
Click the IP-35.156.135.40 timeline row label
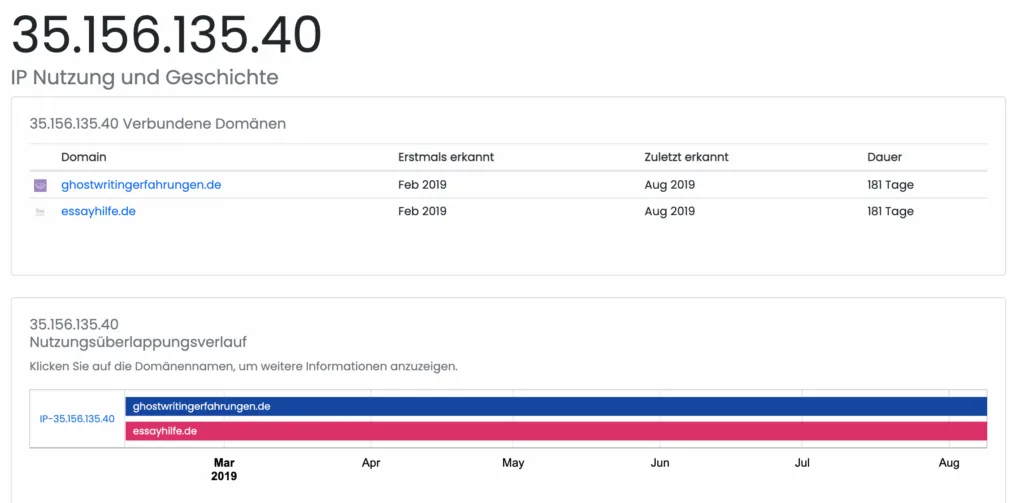click(77, 419)
